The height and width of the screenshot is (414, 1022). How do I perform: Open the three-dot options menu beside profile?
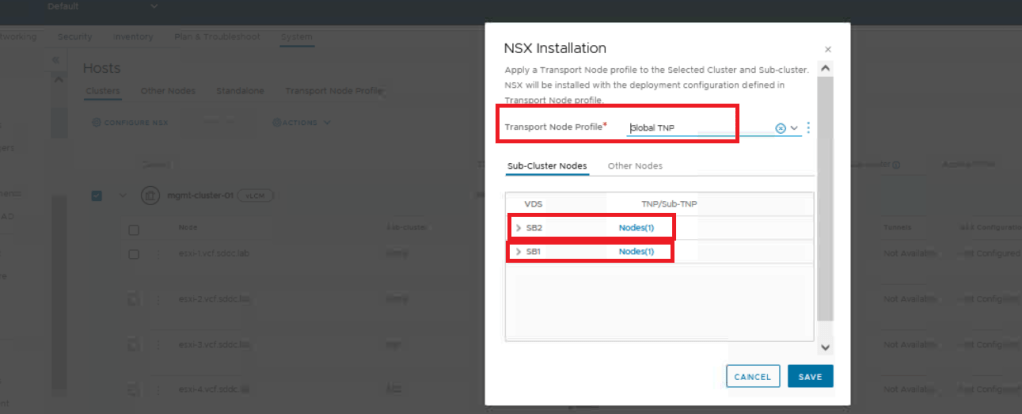(808, 128)
